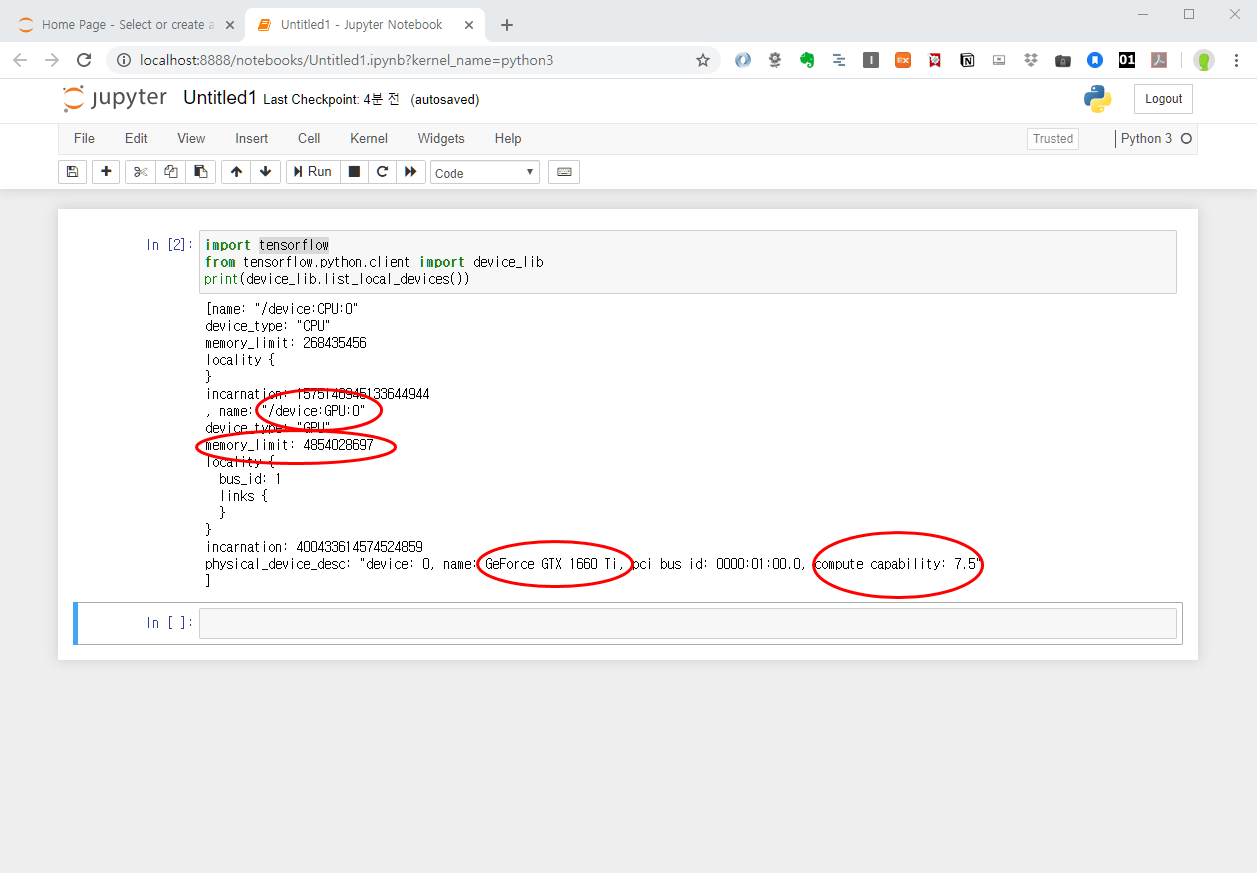
Task: Go back in browser history
Action: [x=21, y=60]
